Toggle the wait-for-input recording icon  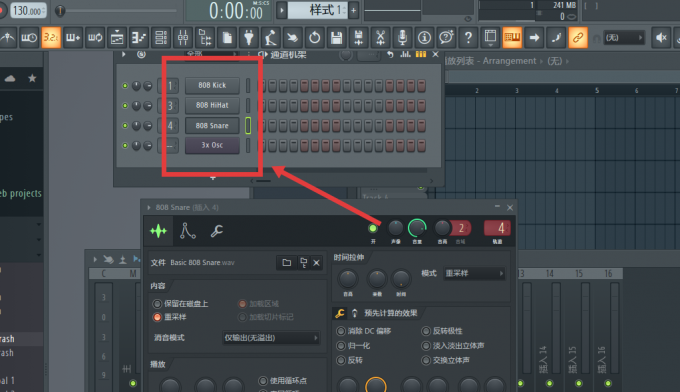(29, 38)
